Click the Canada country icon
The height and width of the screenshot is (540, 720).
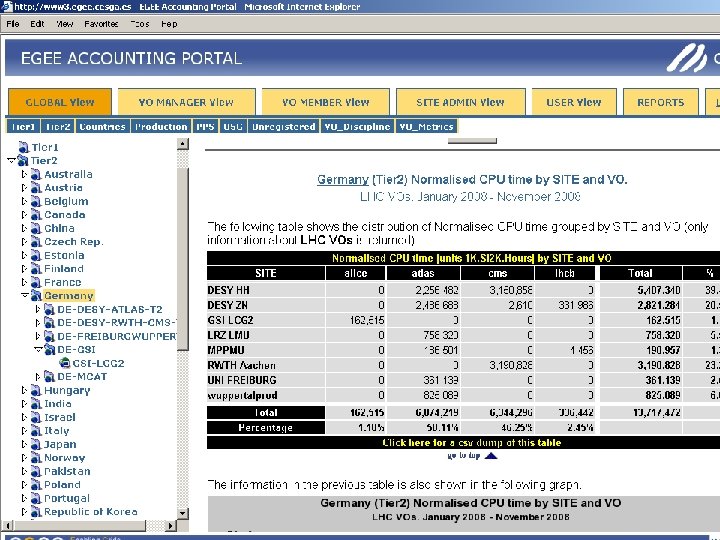pyautogui.click(x=36, y=215)
